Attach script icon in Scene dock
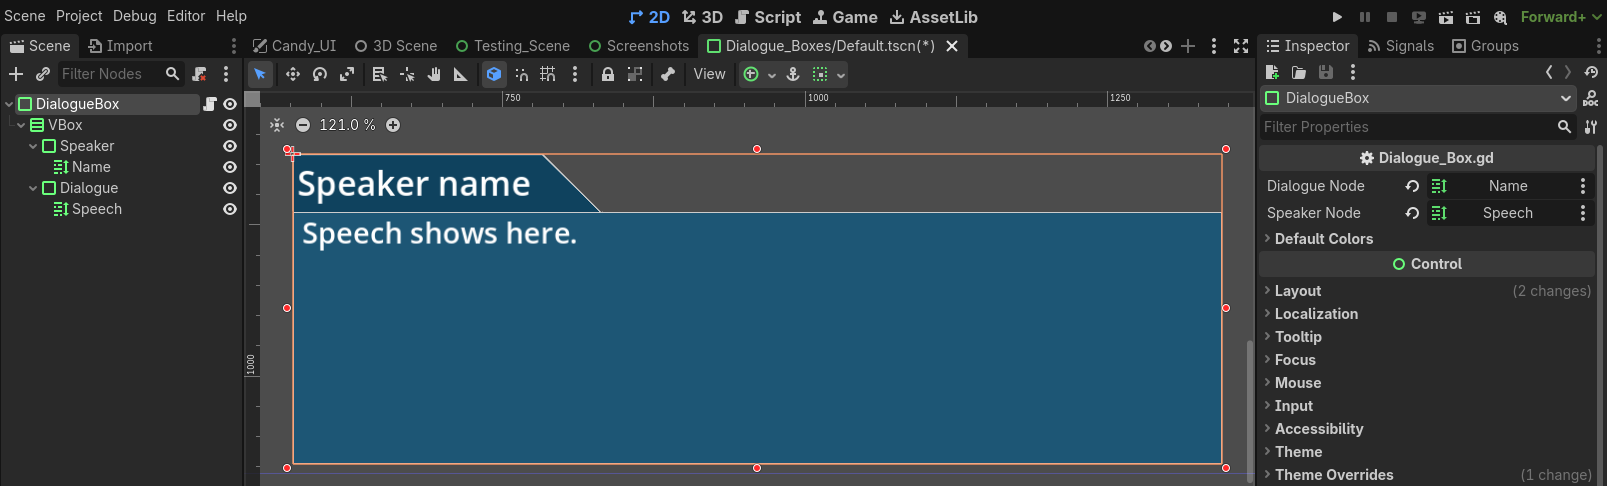Screen dimensions: 1607x486 tap(199, 74)
